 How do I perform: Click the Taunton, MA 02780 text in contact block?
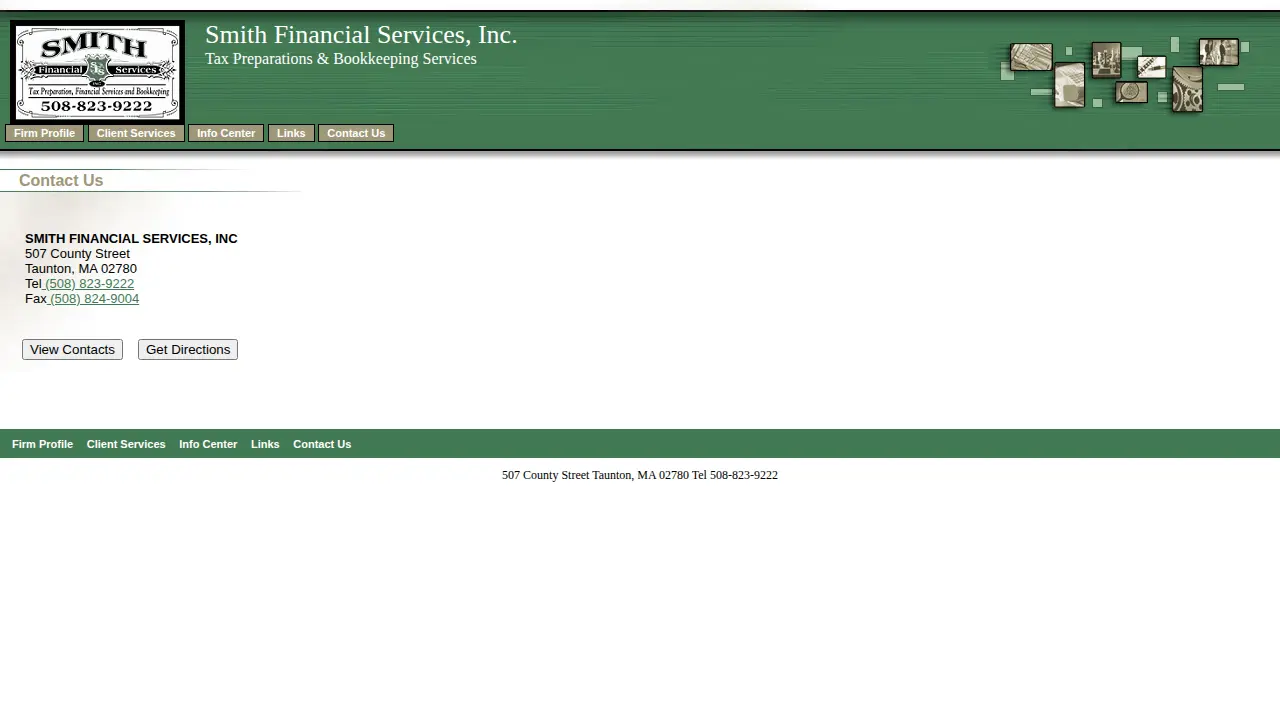click(81, 269)
